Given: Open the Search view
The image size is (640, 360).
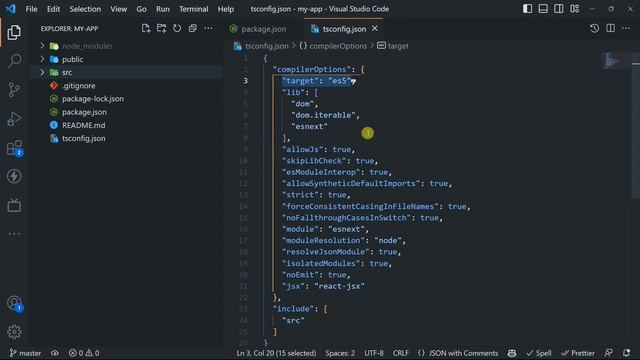Looking at the screenshot, I should pos(14,61).
